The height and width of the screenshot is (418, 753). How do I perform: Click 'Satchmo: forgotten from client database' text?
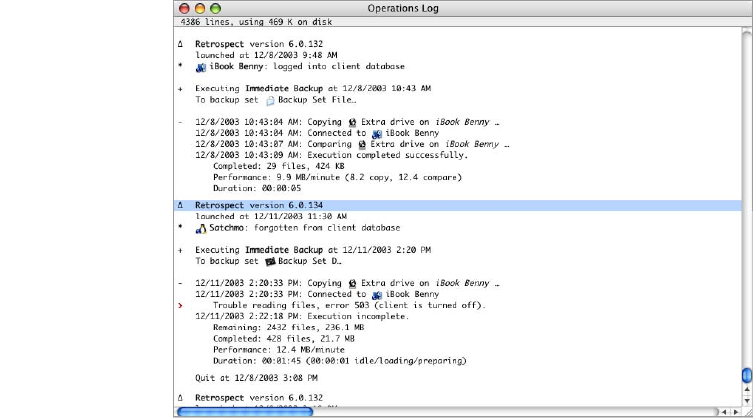304,228
